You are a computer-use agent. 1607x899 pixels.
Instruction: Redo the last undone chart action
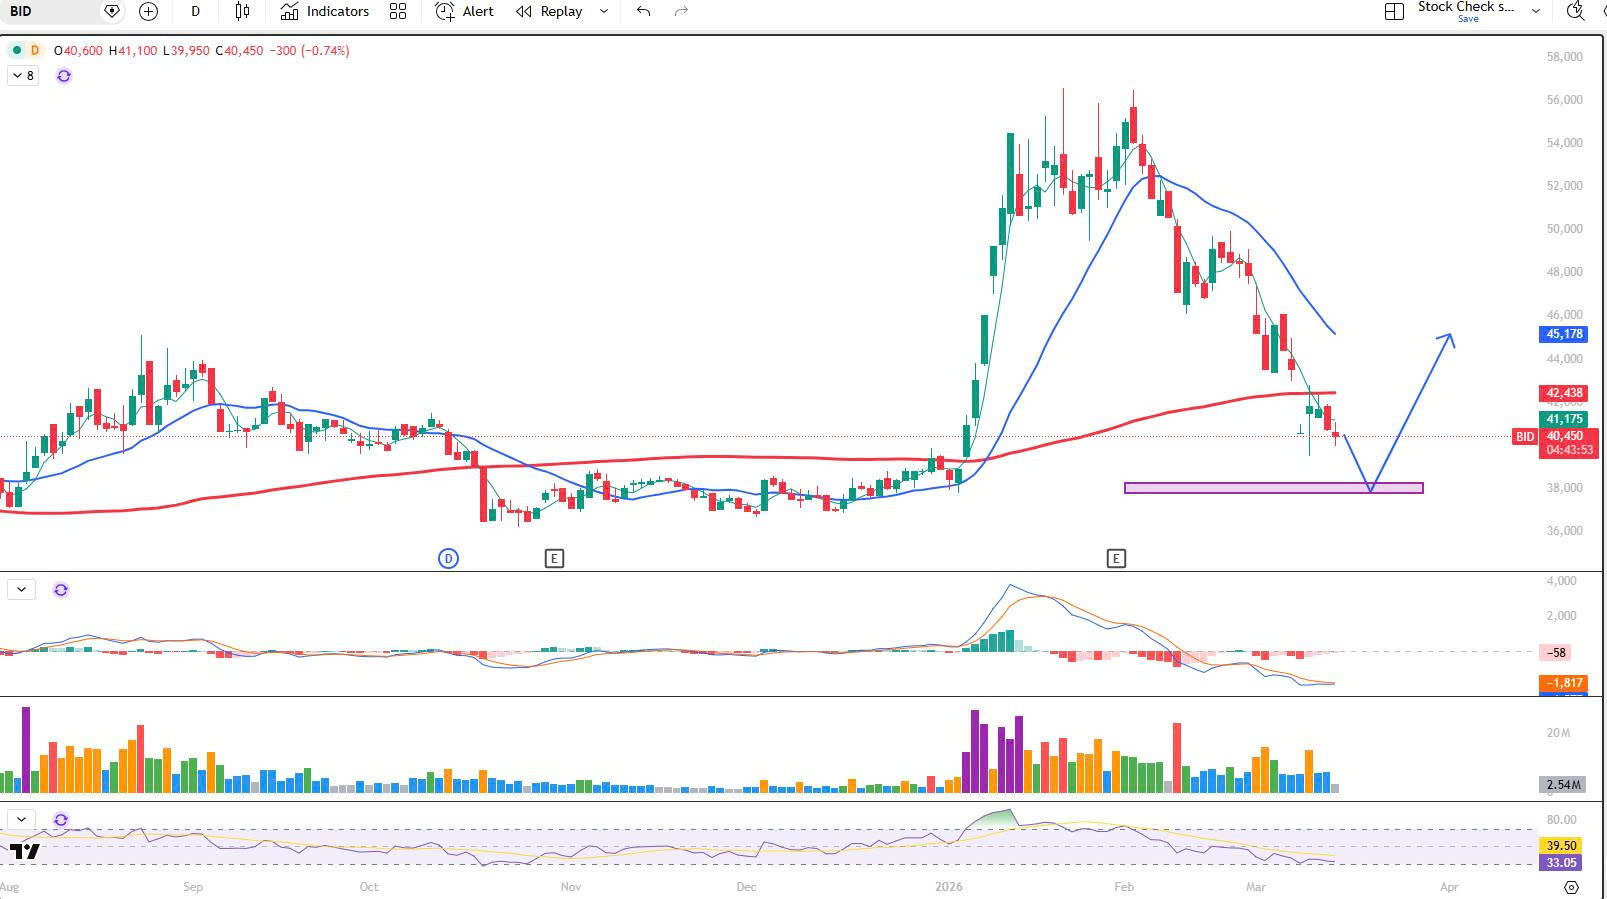[x=681, y=11]
